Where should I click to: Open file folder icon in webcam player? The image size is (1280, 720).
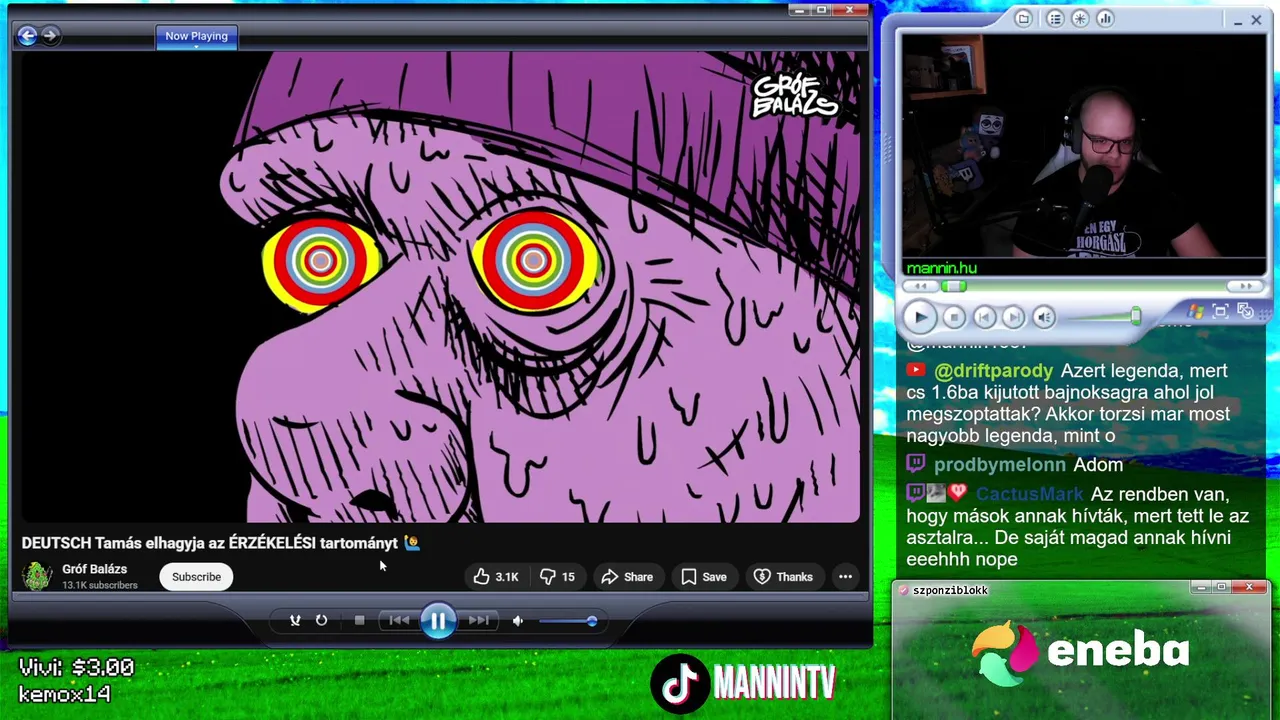pyautogui.click(x=1023, y=18)
